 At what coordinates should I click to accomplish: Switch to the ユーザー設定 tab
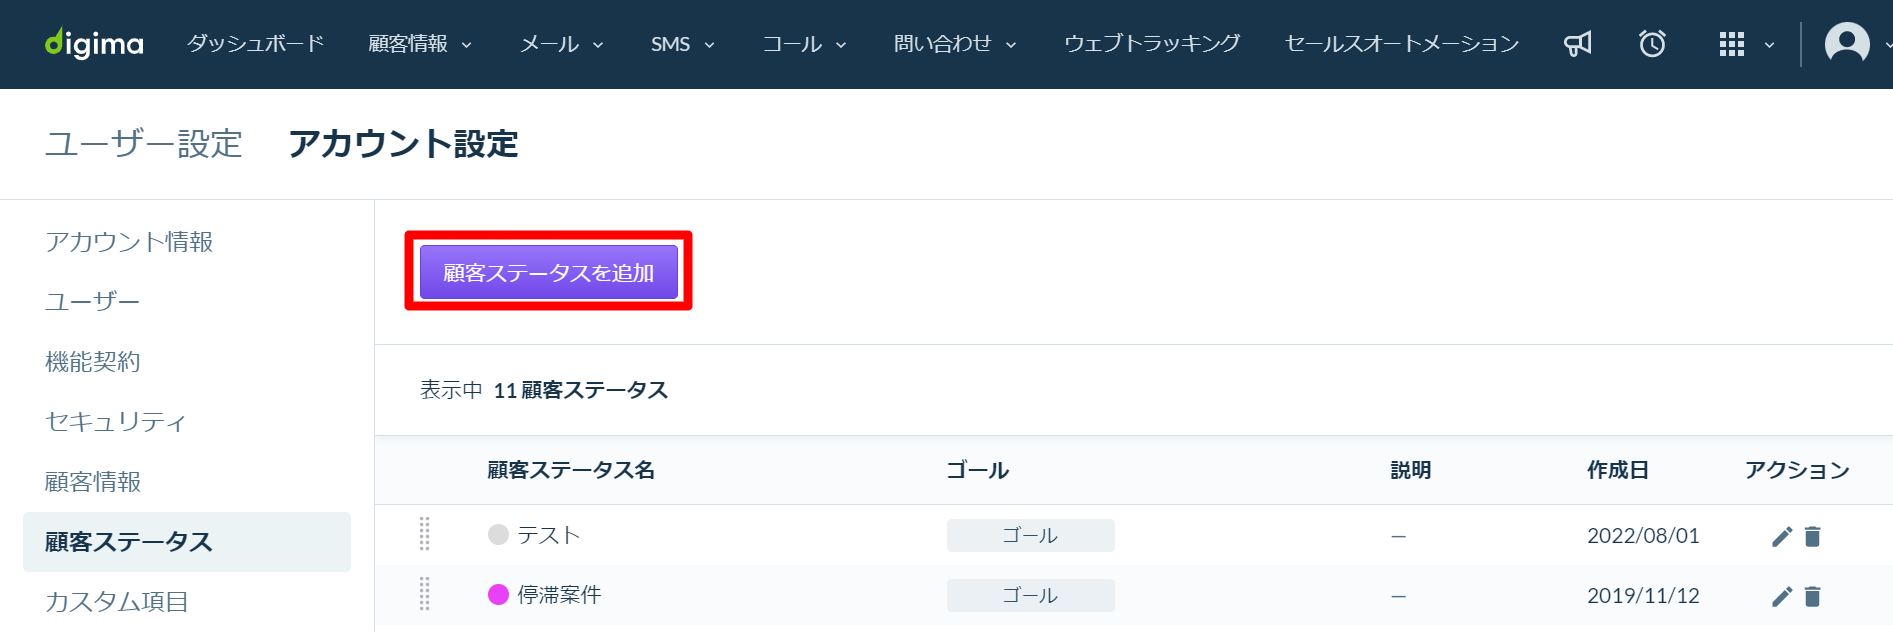tap(144, 144)
